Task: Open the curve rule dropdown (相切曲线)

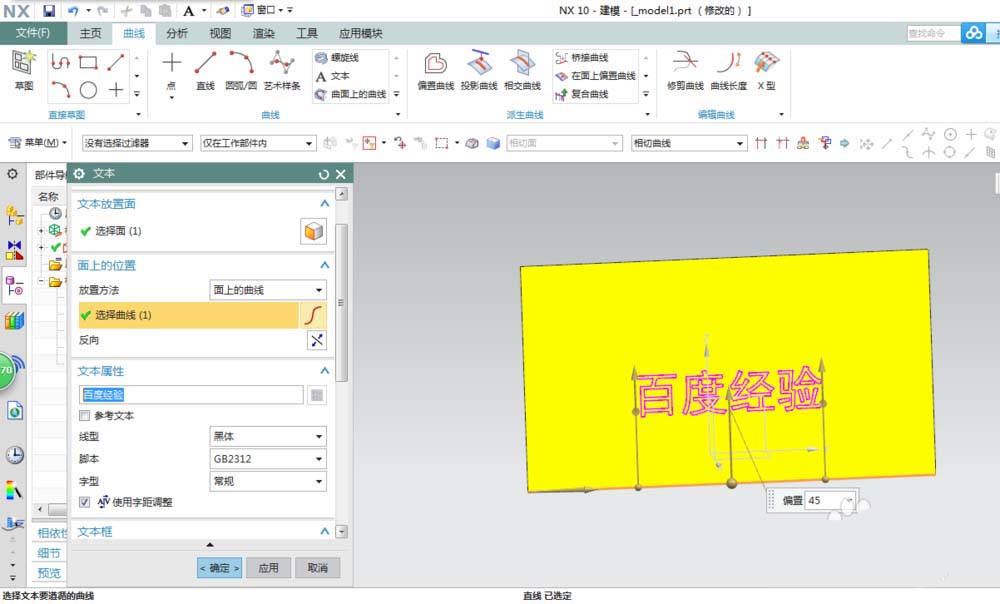Action: pos(689,144)
